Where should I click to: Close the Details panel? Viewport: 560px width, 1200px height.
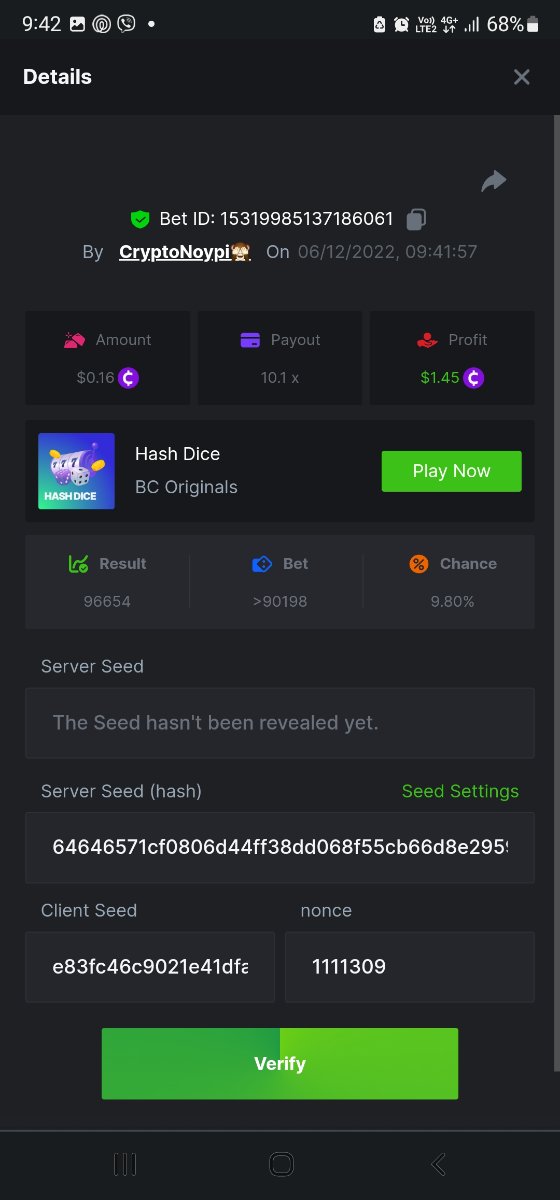[521, 77]
